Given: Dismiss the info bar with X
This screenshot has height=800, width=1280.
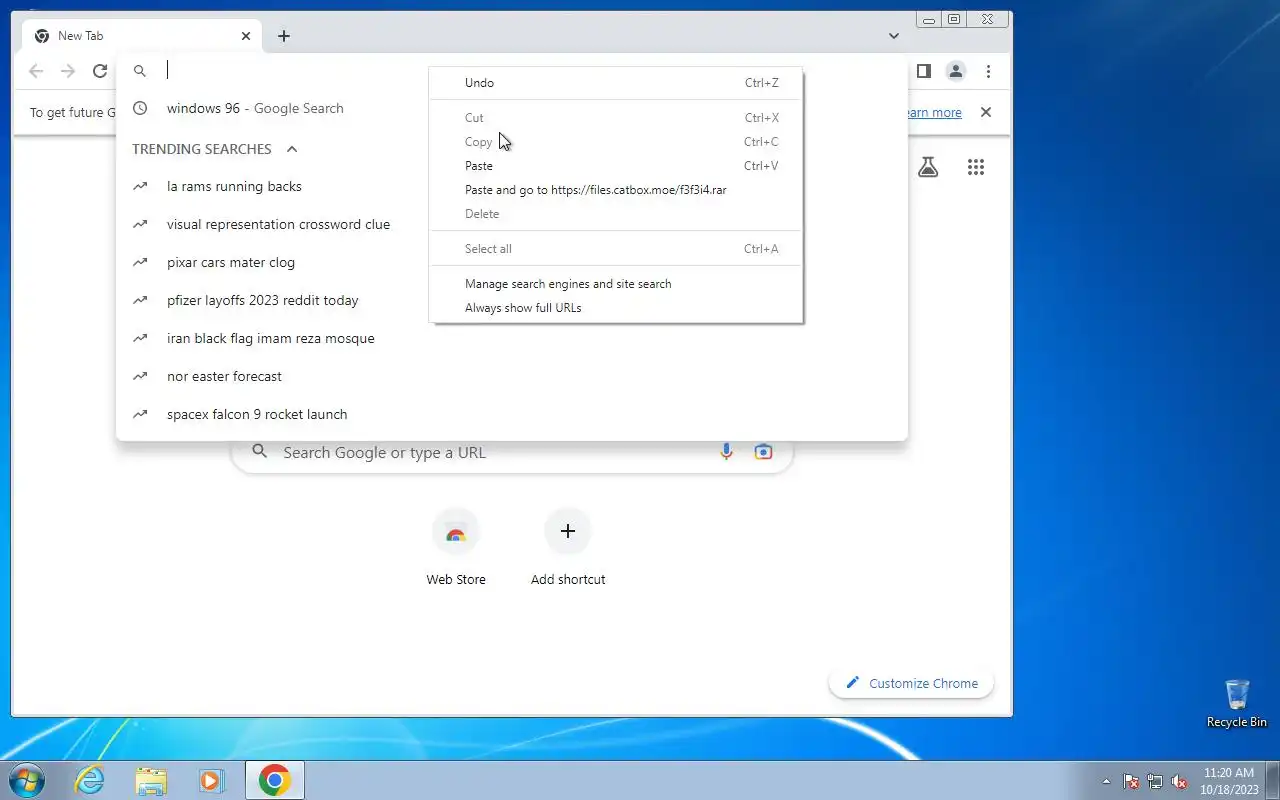Looking at the screenshot, I should point(986,112).
